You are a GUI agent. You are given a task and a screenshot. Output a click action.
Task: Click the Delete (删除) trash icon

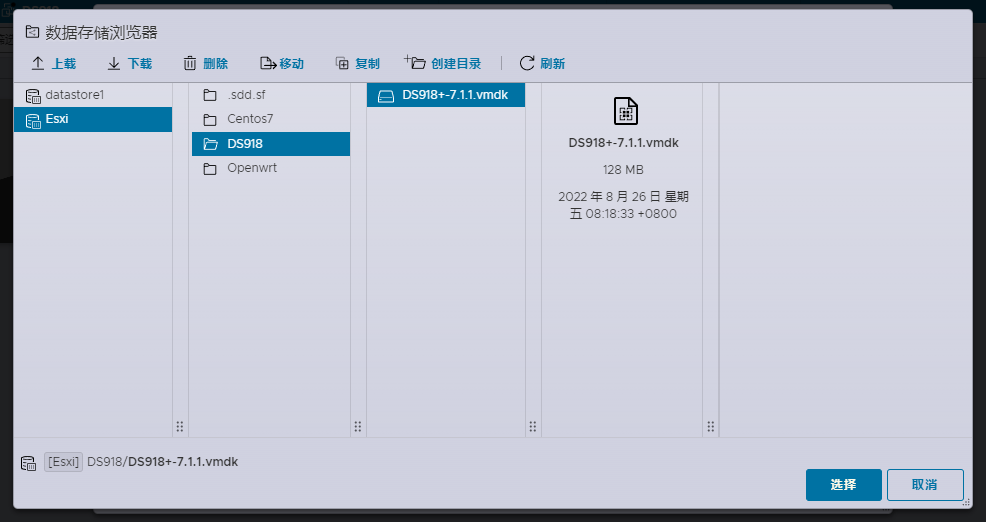click(x=190, y=64)
